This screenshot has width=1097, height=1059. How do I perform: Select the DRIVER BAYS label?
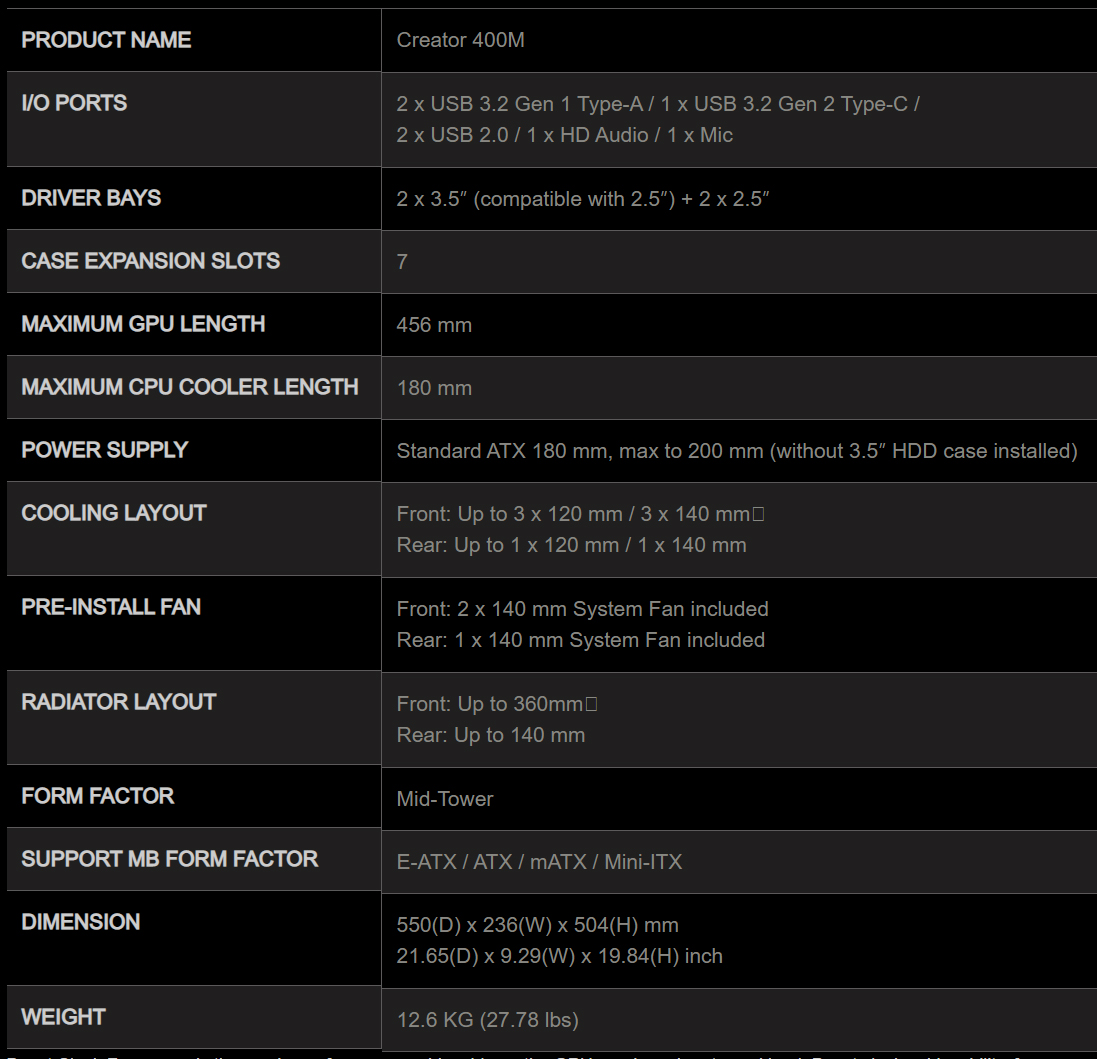tap(91, 198)
